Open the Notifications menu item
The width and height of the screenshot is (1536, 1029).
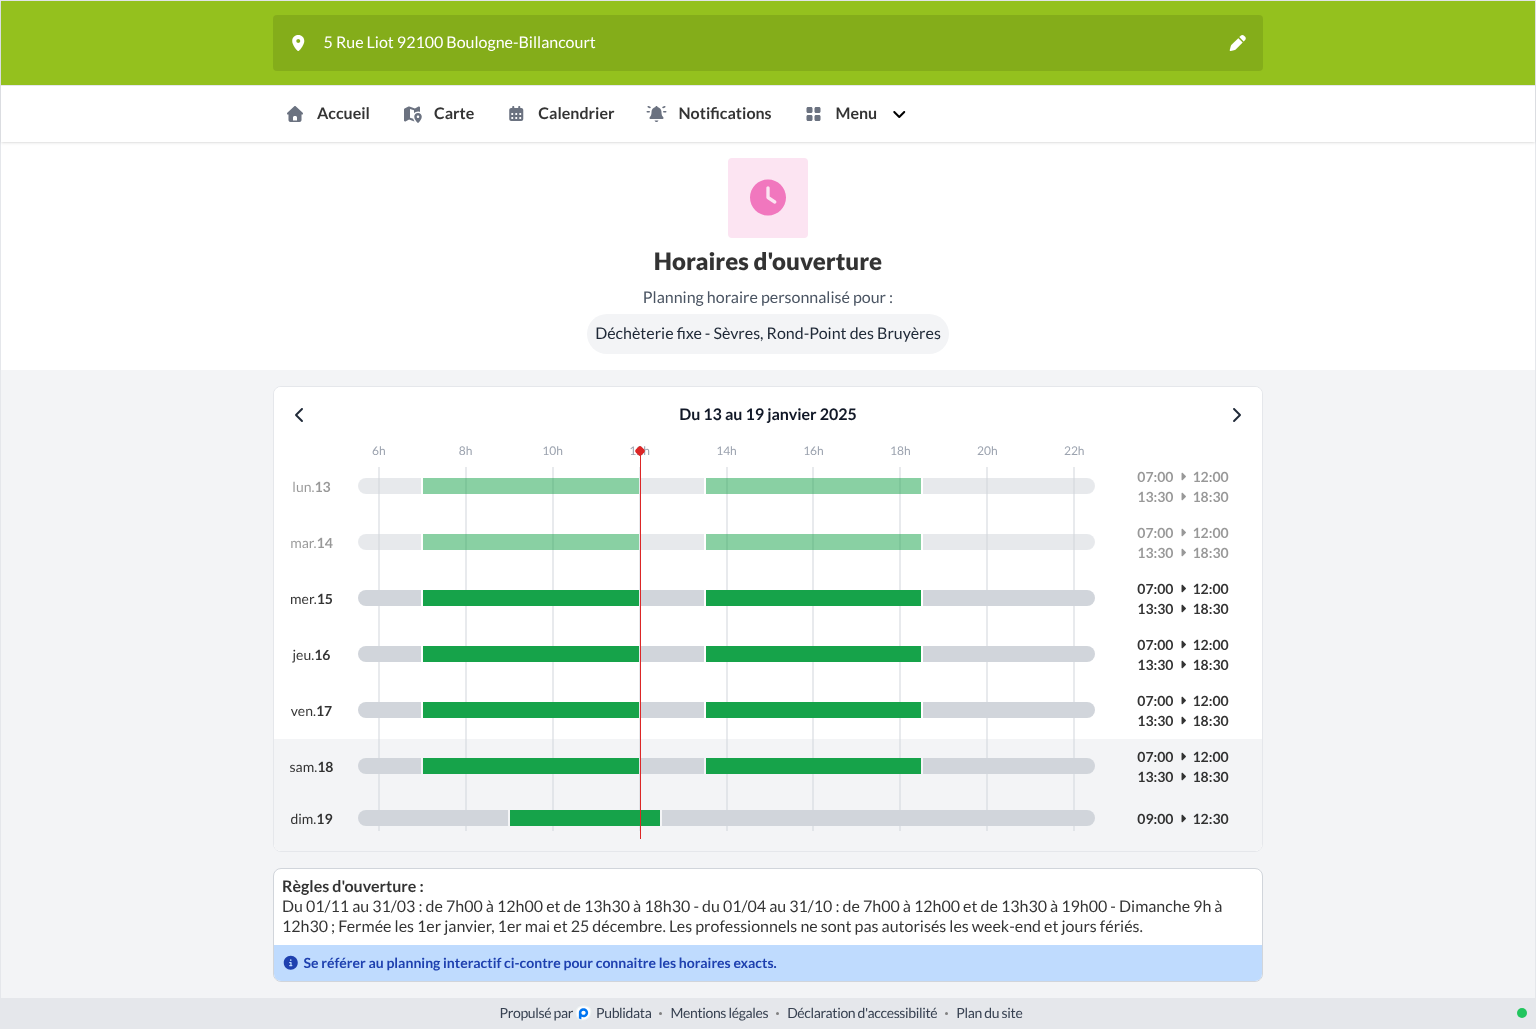[x=709, y=114]
